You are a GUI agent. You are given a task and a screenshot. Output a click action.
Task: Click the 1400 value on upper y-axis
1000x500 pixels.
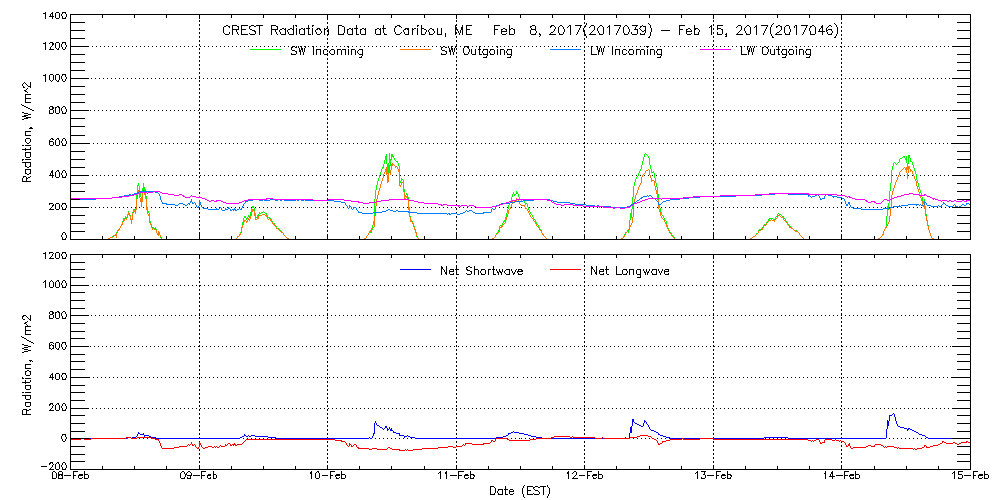point(53,18)
